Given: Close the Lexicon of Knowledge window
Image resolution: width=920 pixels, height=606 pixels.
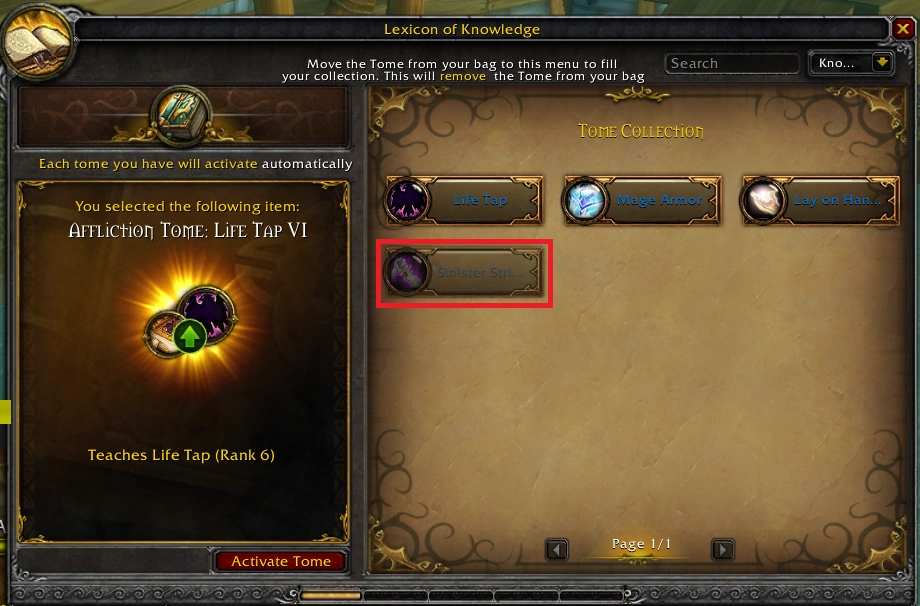Looking at the screenshot, I should [903, 29].
